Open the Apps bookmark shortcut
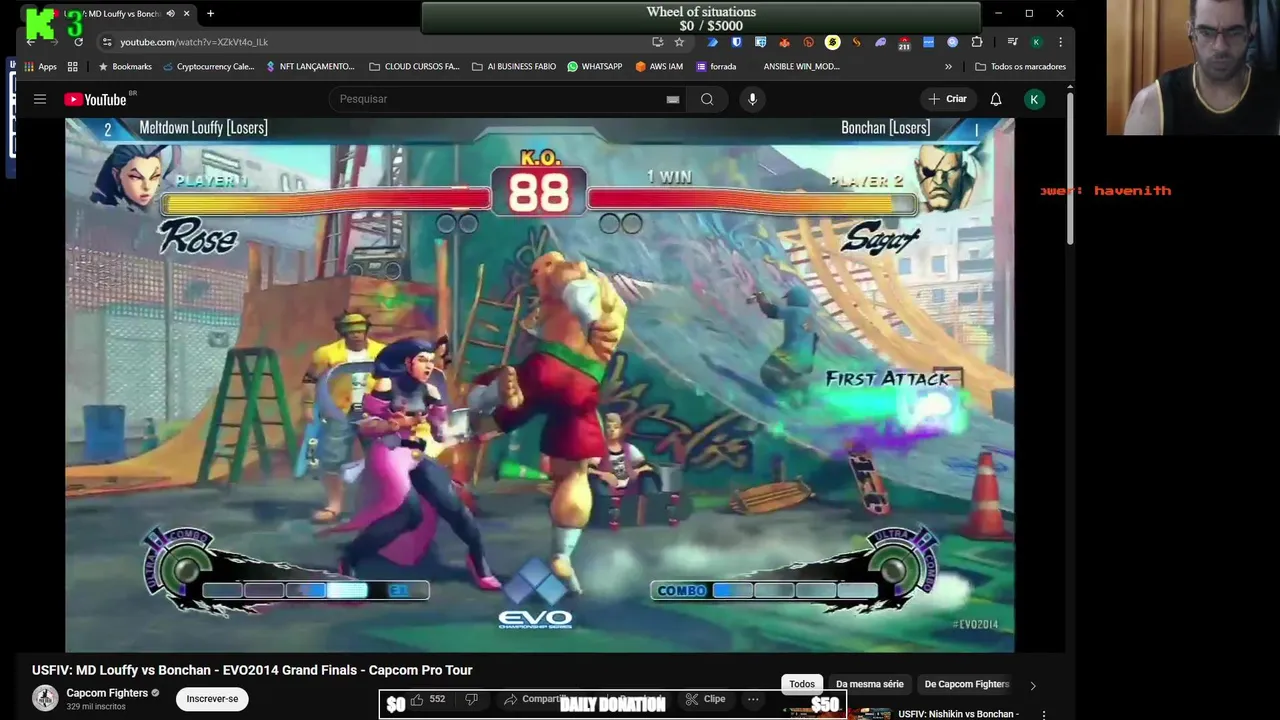The width and height of the screenshot is (1280, 720). click(x=40, y=67)
